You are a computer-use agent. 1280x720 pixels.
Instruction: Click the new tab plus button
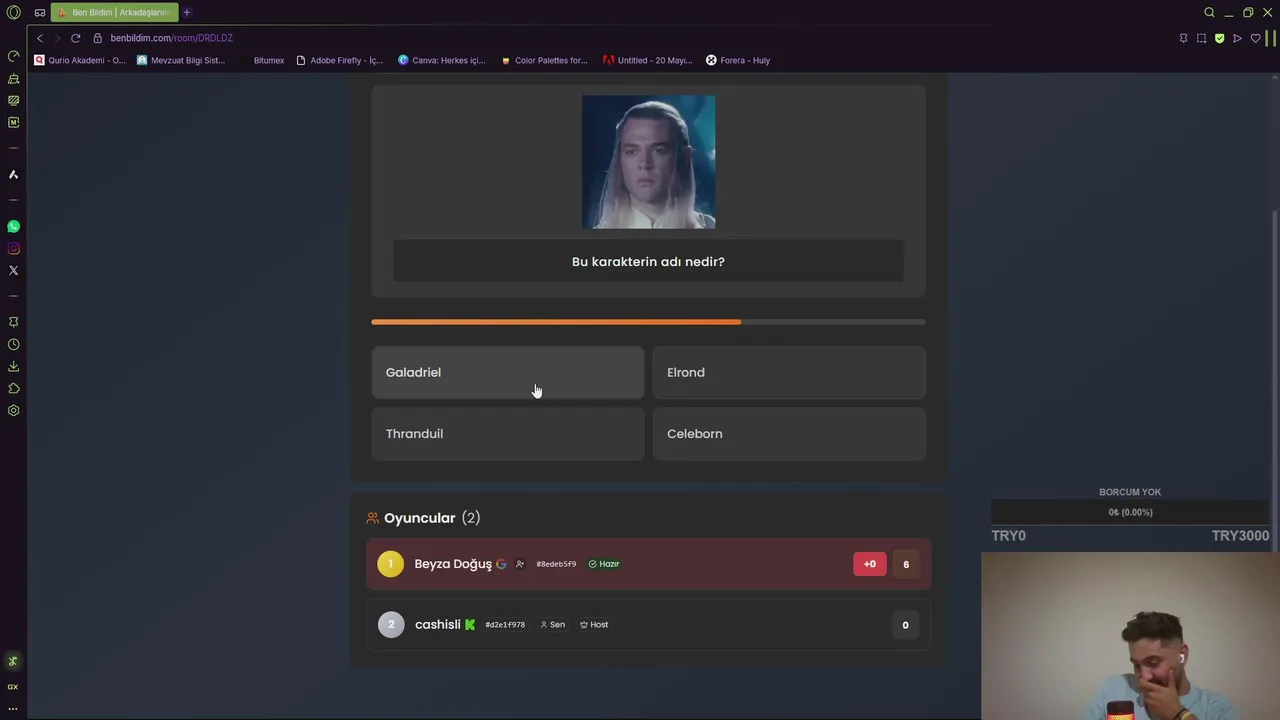tap(187, 13)
